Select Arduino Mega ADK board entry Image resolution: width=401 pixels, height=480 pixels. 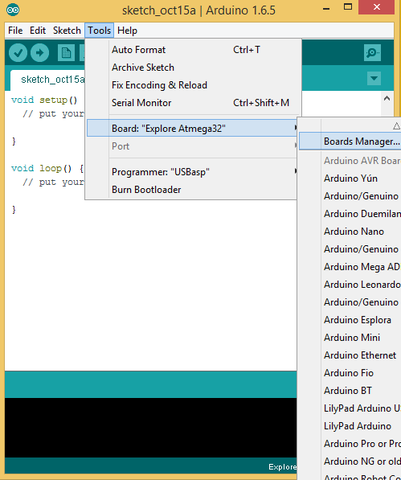pyautogui.click(x=350, y=267)
